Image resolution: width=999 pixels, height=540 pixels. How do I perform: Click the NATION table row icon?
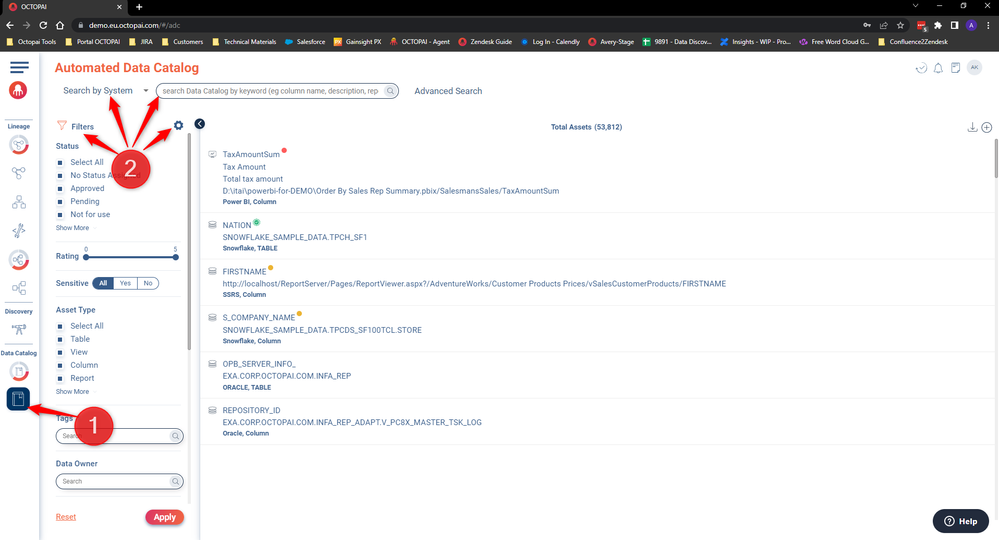pos(213,225)
